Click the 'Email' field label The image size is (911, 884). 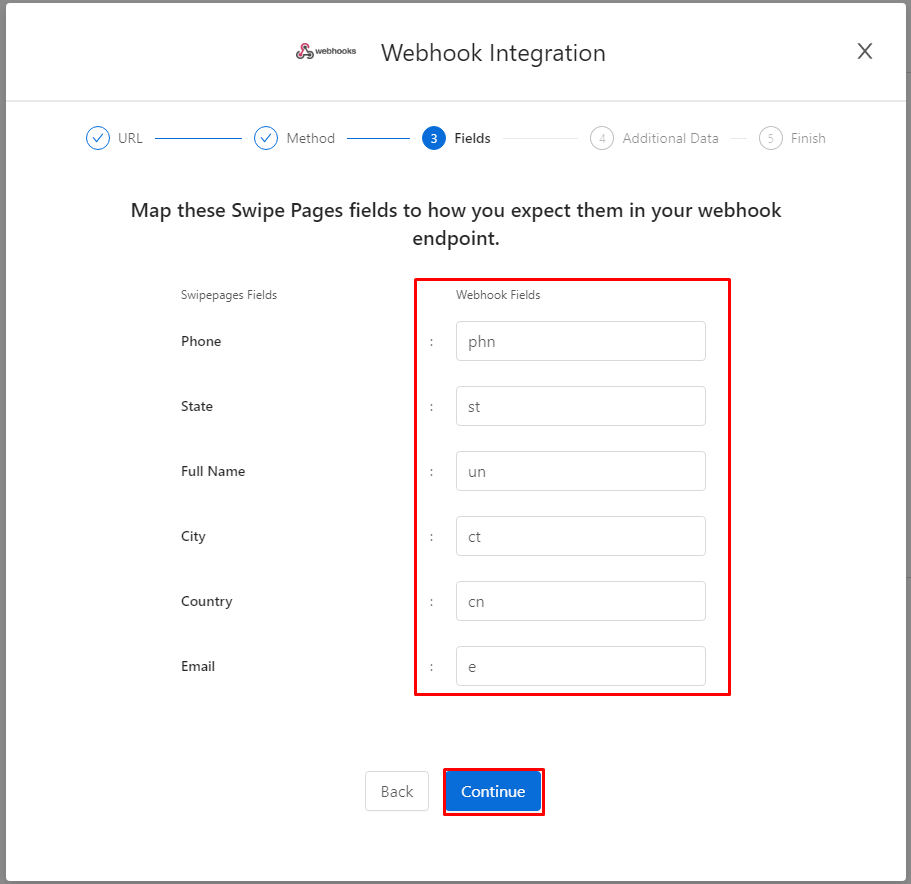[x=198, y=666]
